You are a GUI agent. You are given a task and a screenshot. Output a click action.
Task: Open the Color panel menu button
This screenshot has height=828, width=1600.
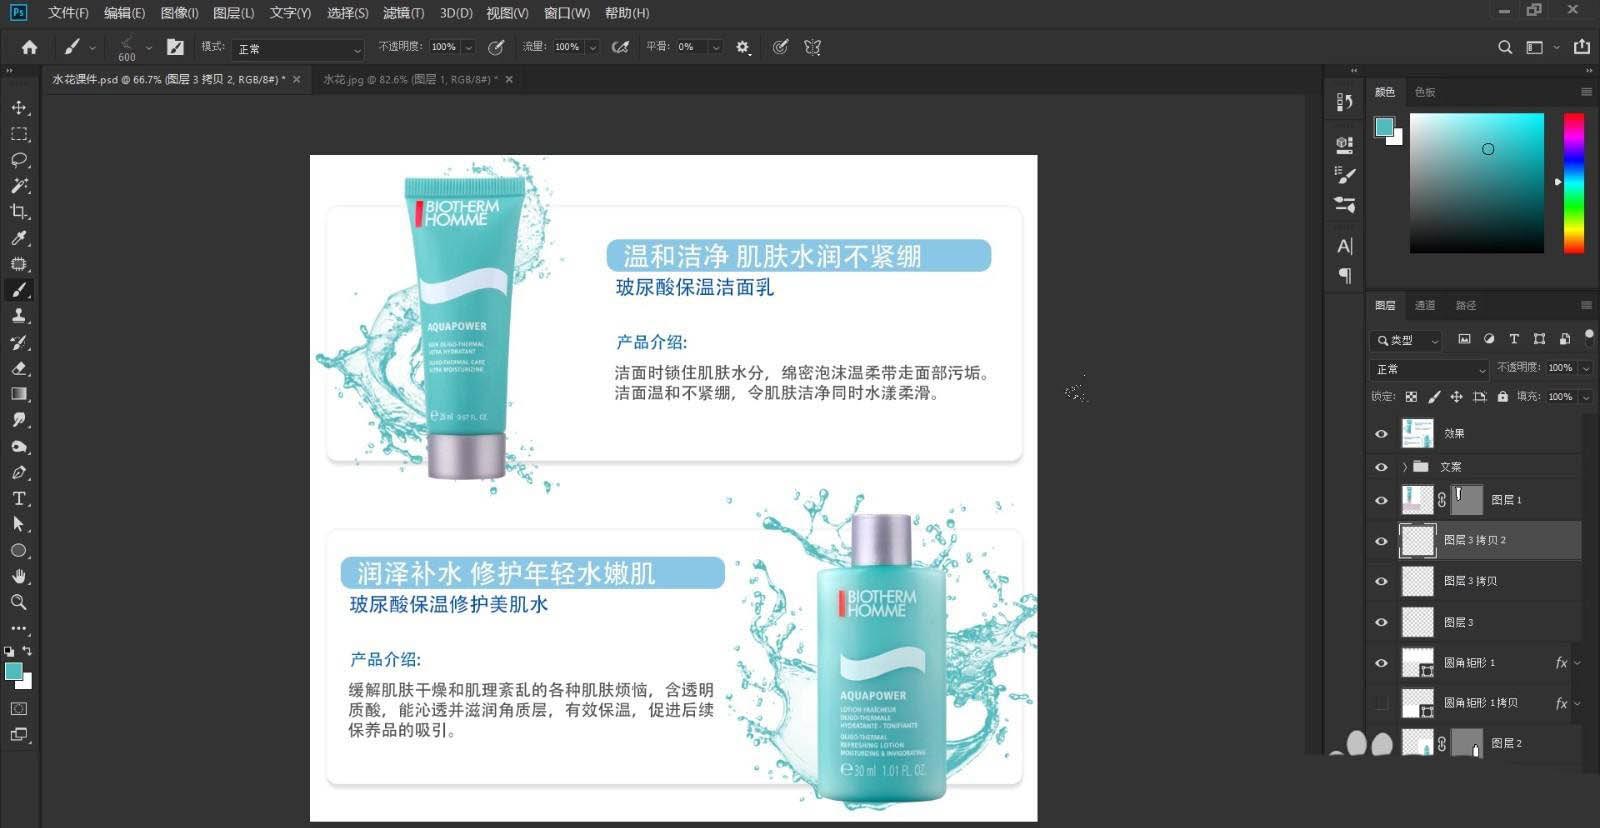(x=1586, y=92)
